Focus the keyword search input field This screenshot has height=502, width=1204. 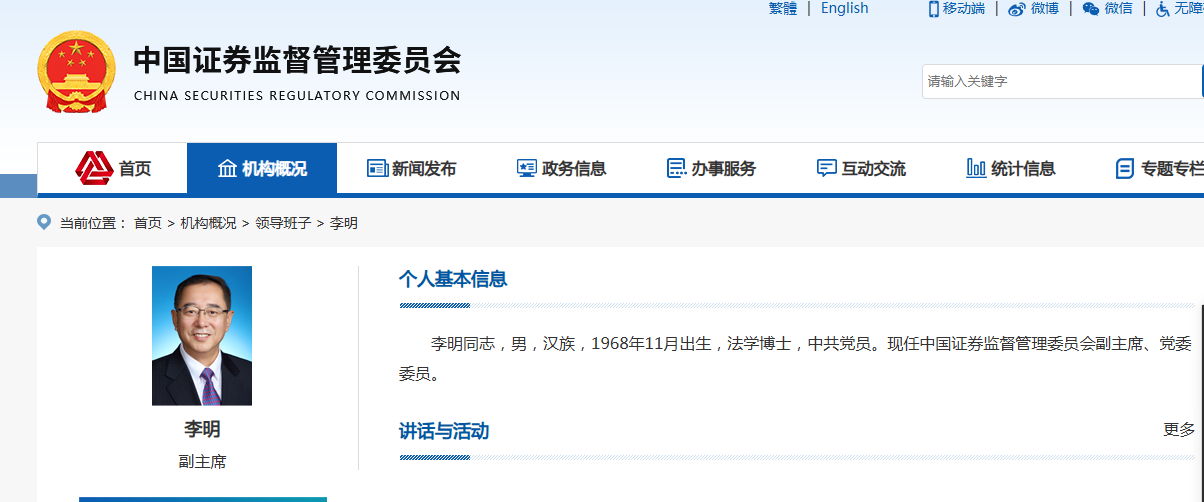[x=1060, y=81]
